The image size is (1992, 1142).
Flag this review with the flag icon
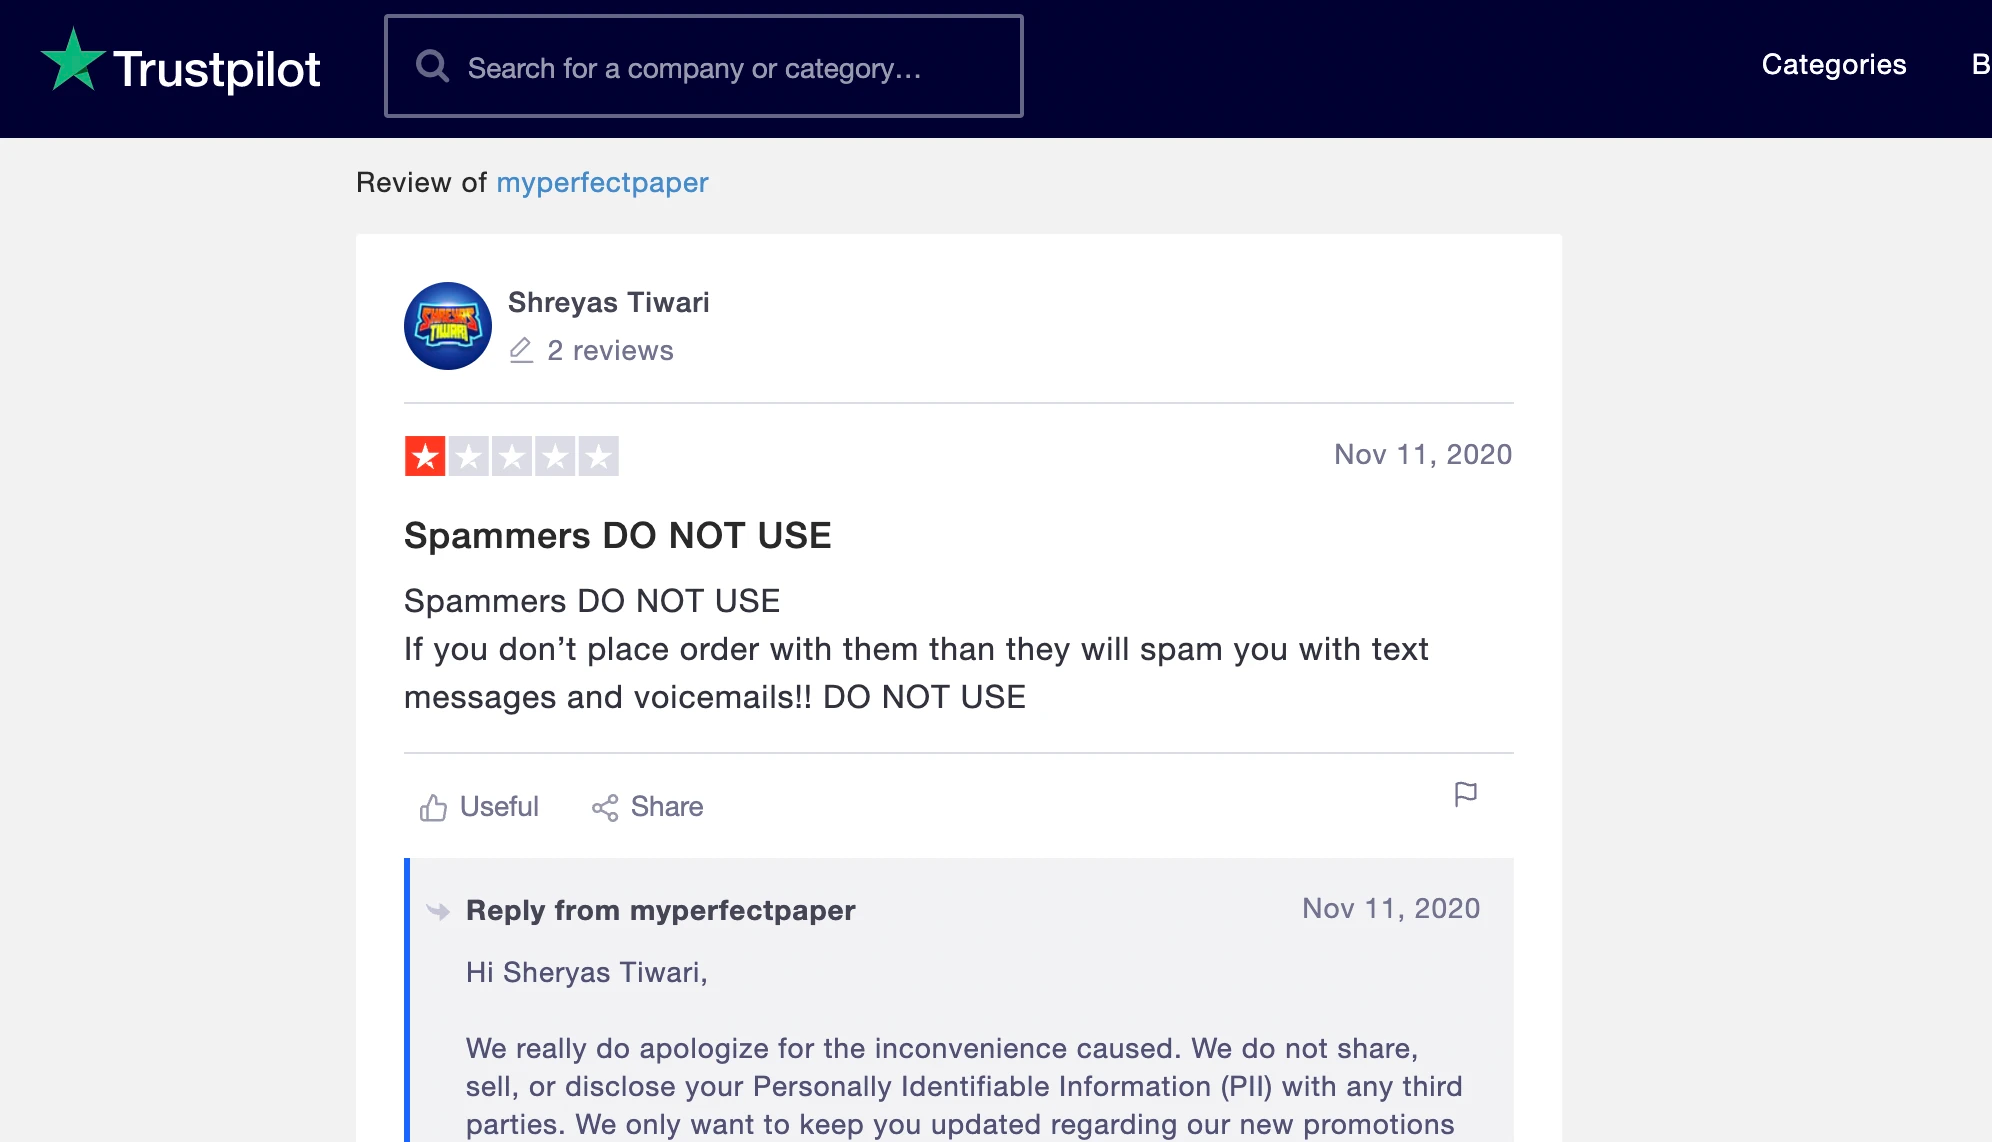coord(1465,795)
